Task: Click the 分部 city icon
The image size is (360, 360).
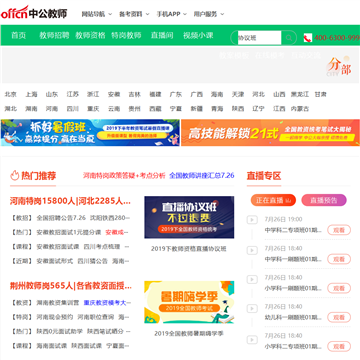Action: (x=338, y=66)
